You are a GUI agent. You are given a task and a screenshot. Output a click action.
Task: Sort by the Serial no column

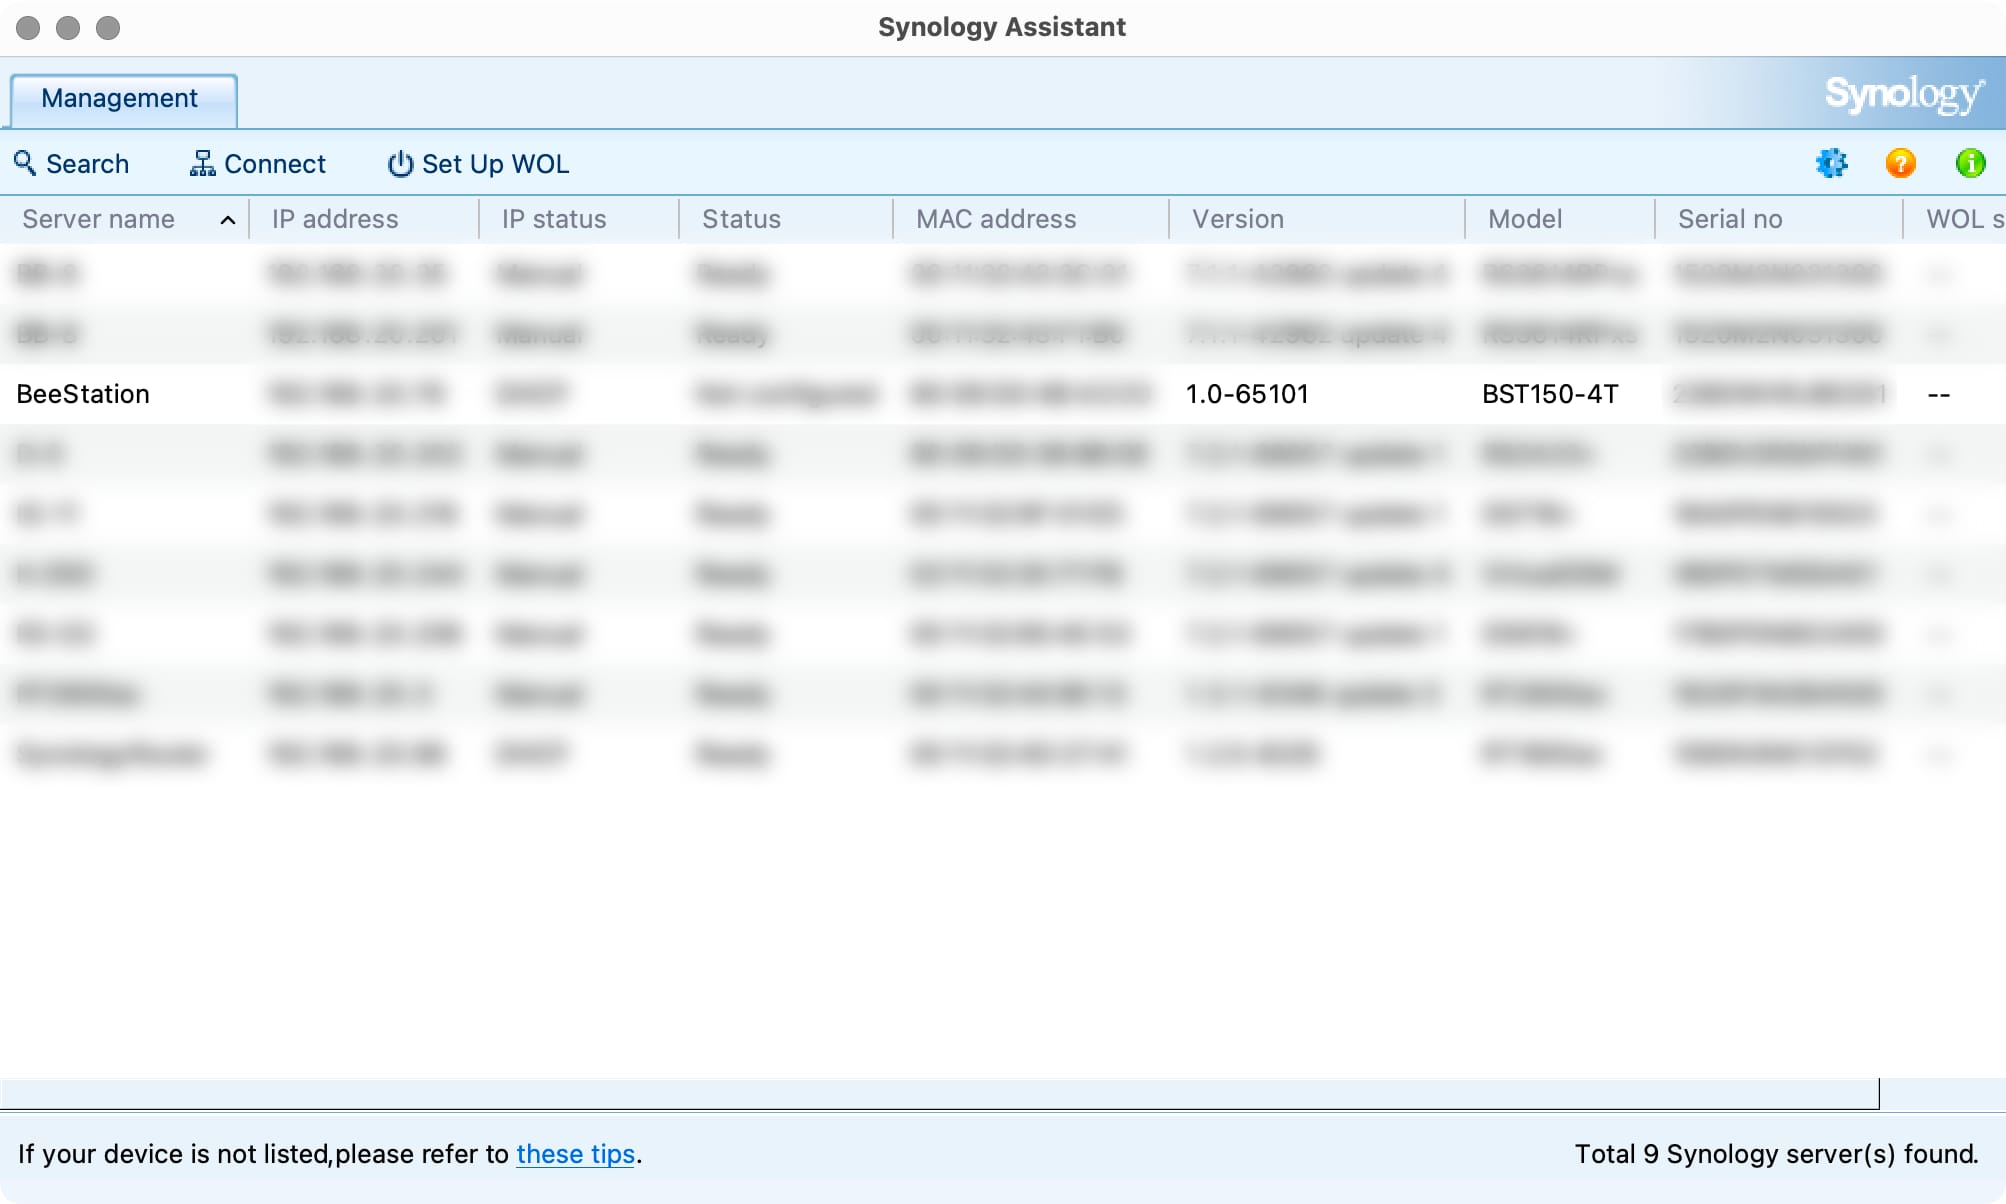[1779, 219]
